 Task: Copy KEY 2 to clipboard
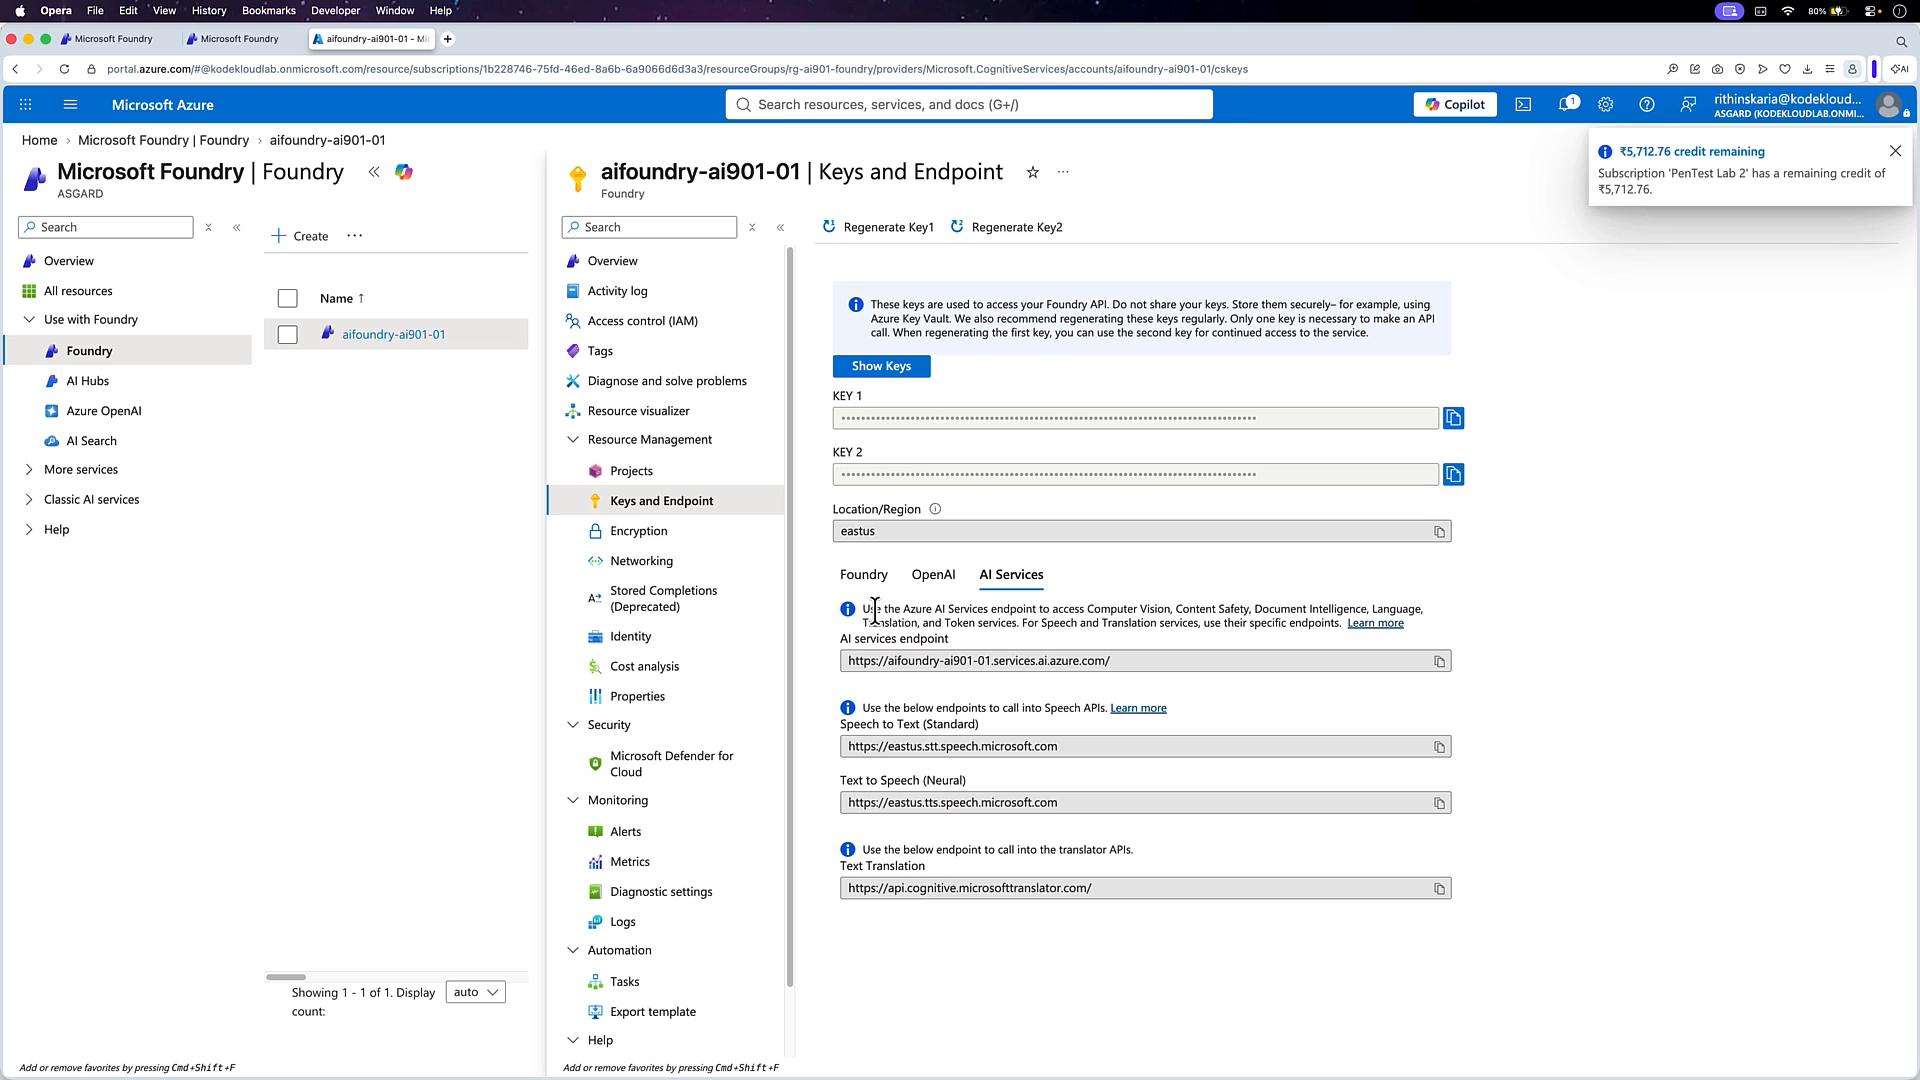(x=1453, y=474)
